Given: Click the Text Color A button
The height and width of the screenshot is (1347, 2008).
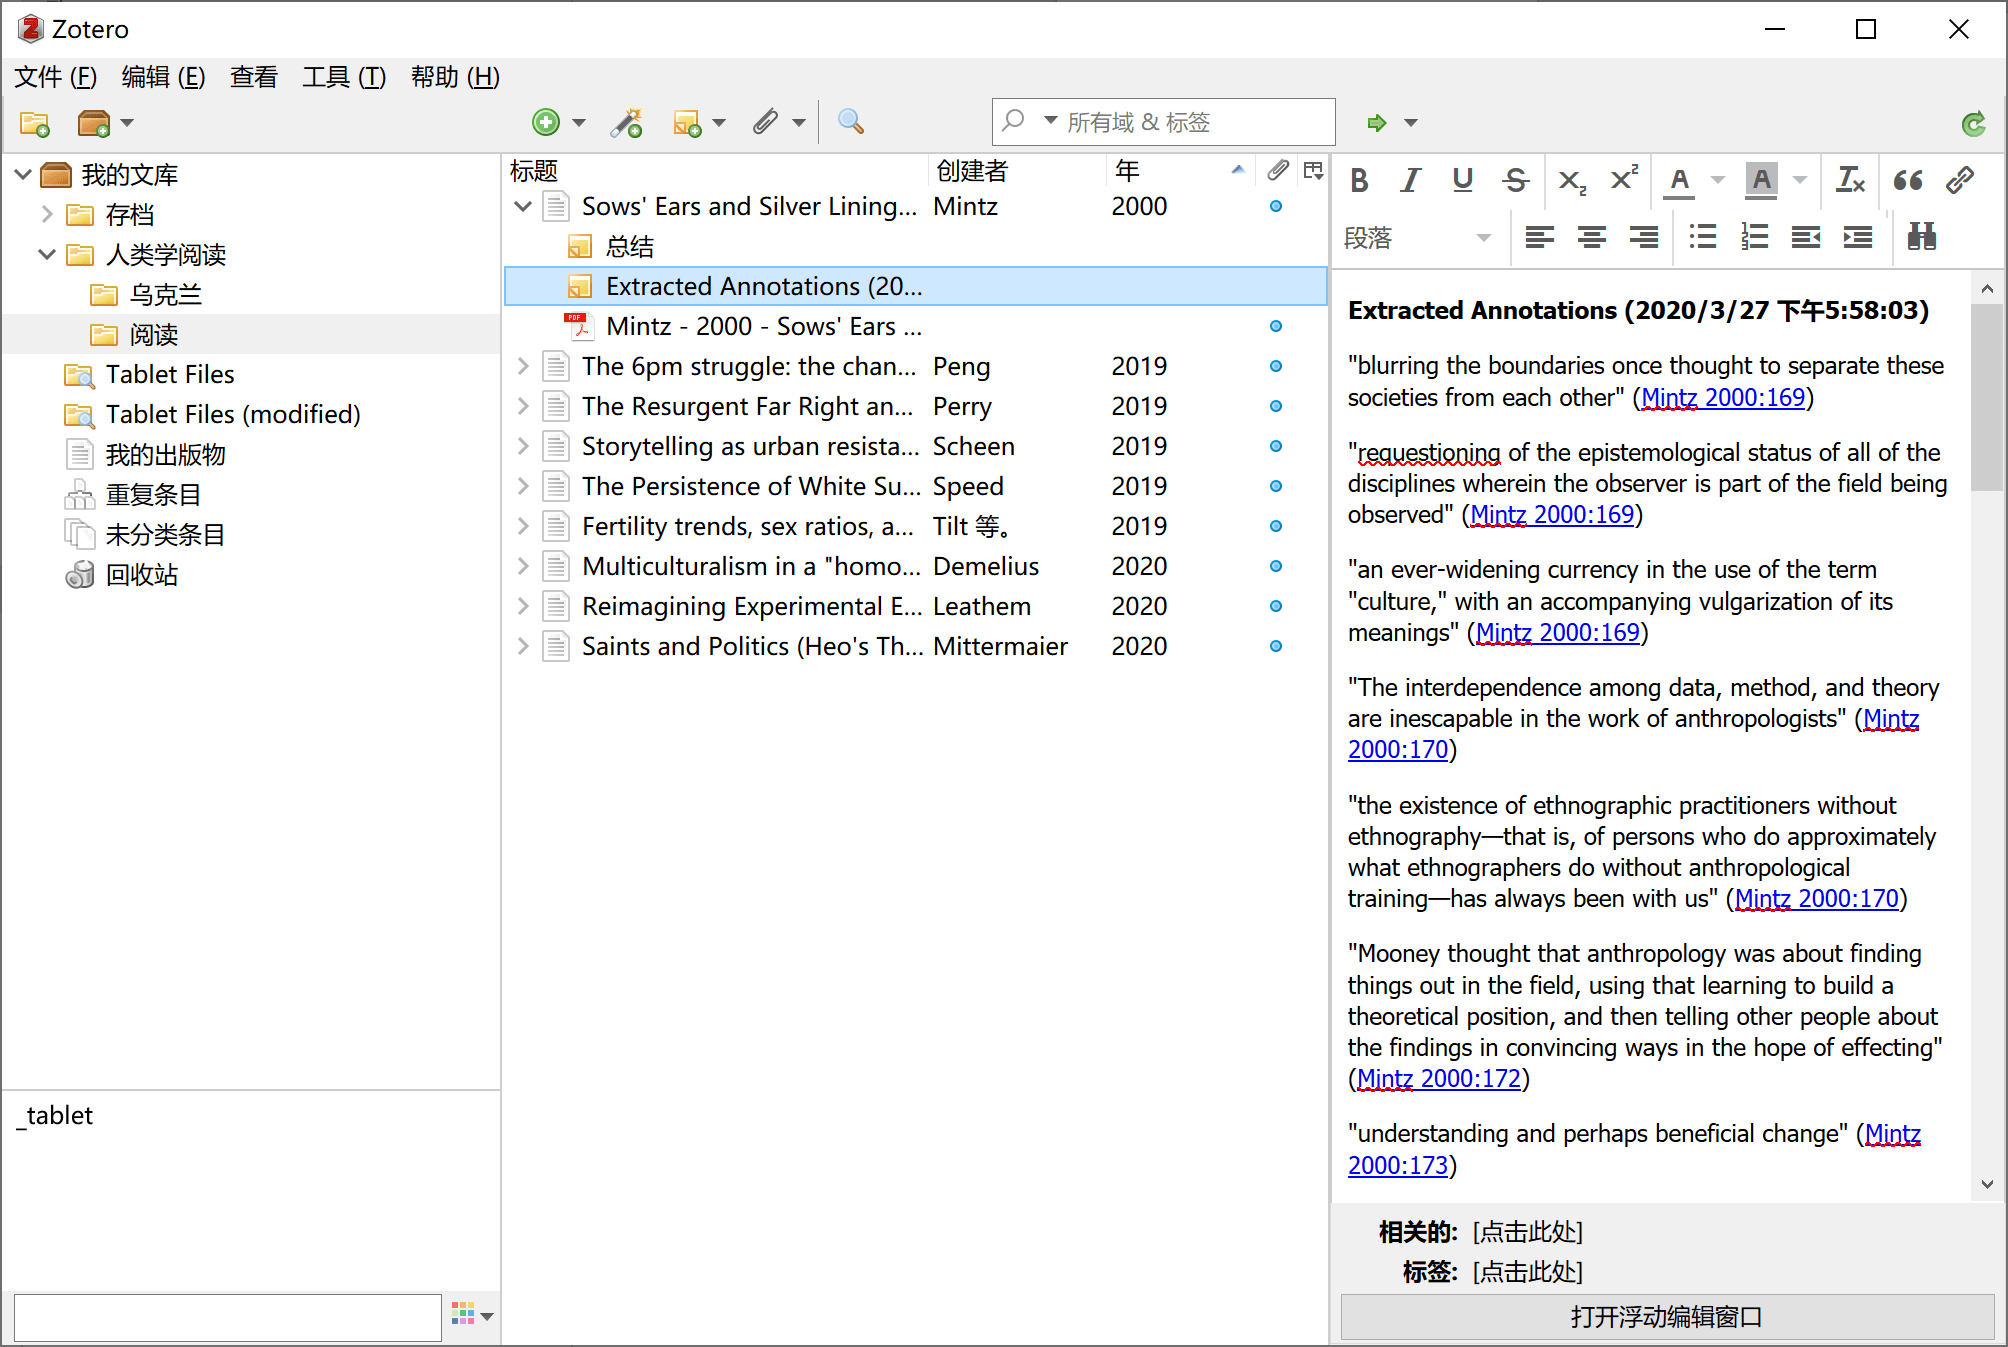Looking at the screenshot, I should pos(1679,180).
